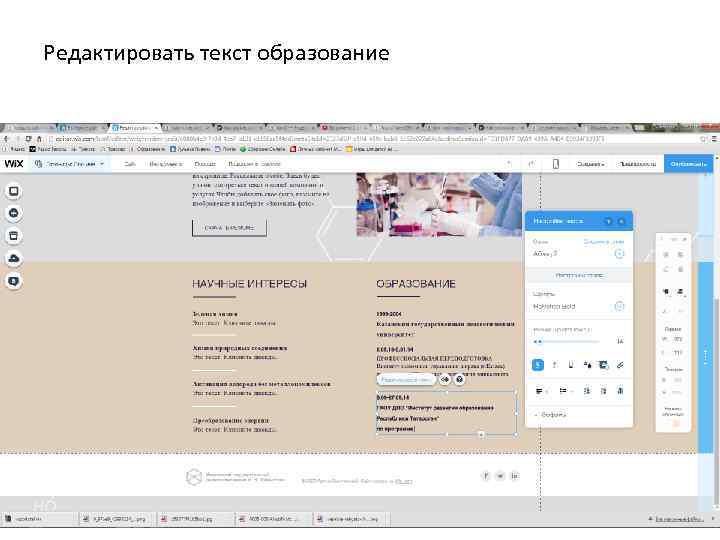The width and height of the screenshot is (720, 540).
Task: Click the hexagon logo in the footer
Action: (194, 477)
